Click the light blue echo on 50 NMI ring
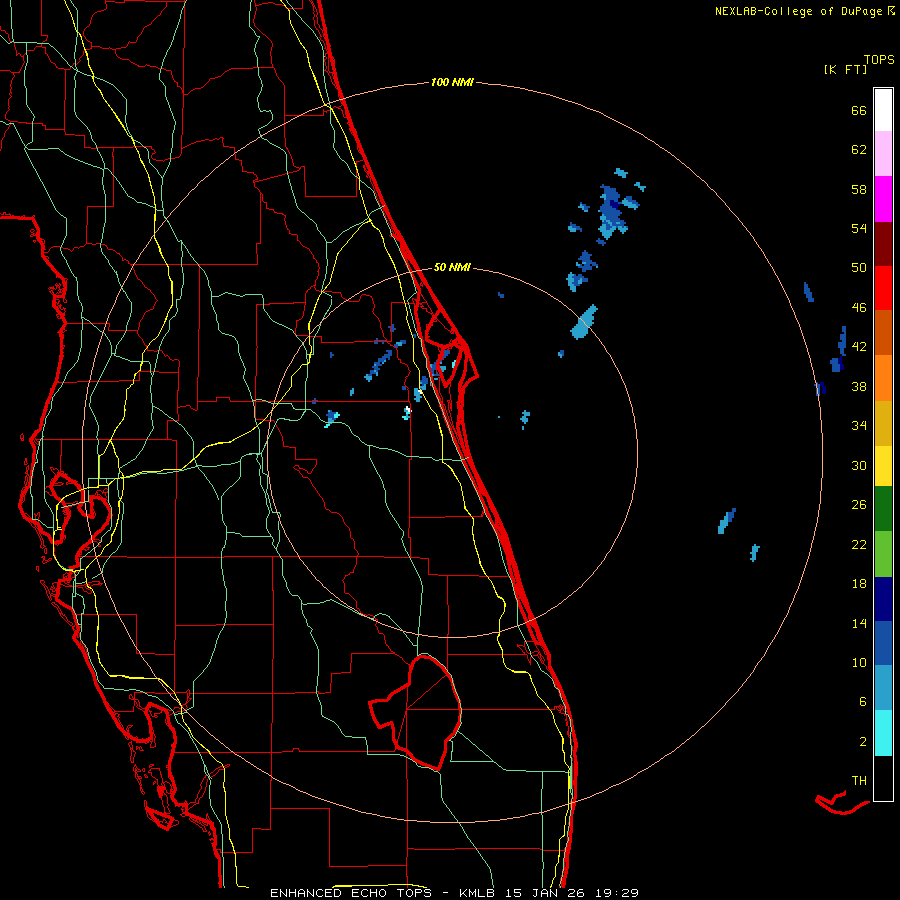Screen dimensions: 900x900 pos(584,322)
